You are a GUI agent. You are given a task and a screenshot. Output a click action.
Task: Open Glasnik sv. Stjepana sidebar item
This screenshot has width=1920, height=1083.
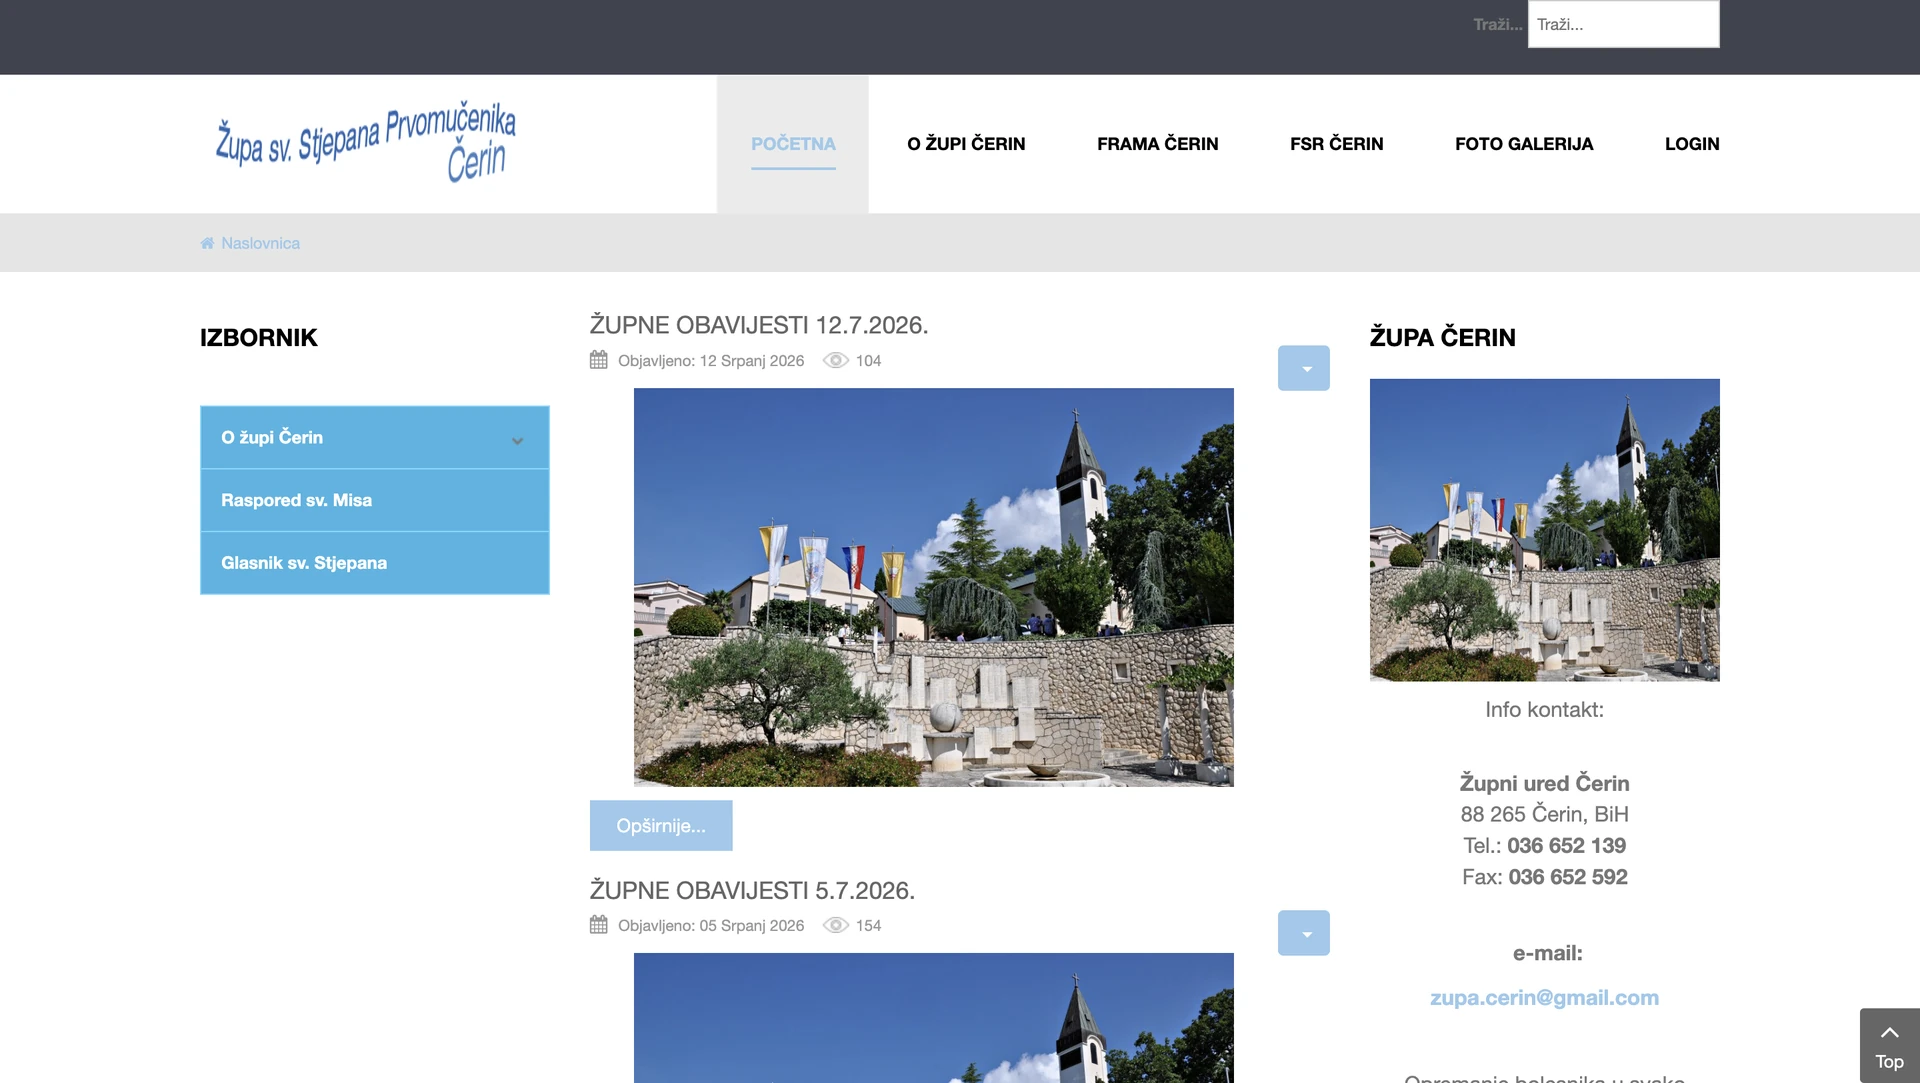click(x=375, y=563)
